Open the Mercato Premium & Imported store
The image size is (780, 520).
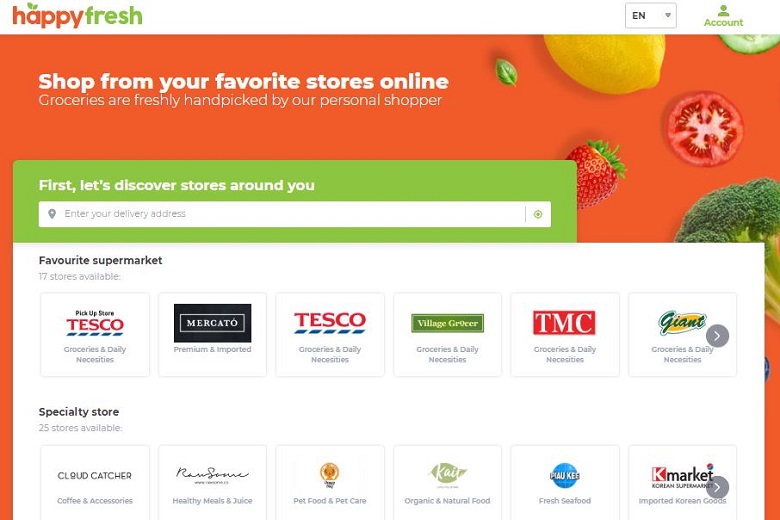(212, 334)
